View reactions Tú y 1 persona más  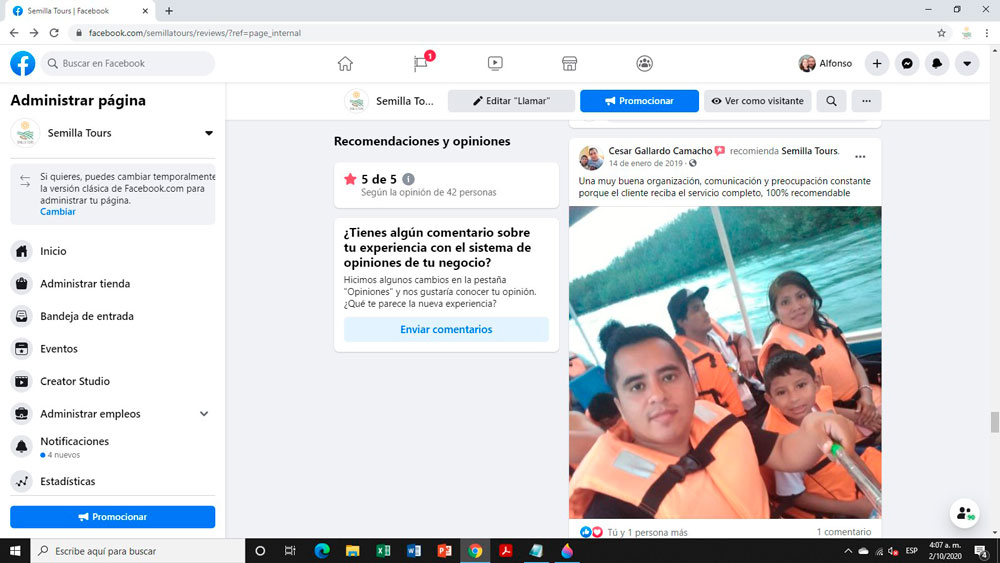[647, 532]
